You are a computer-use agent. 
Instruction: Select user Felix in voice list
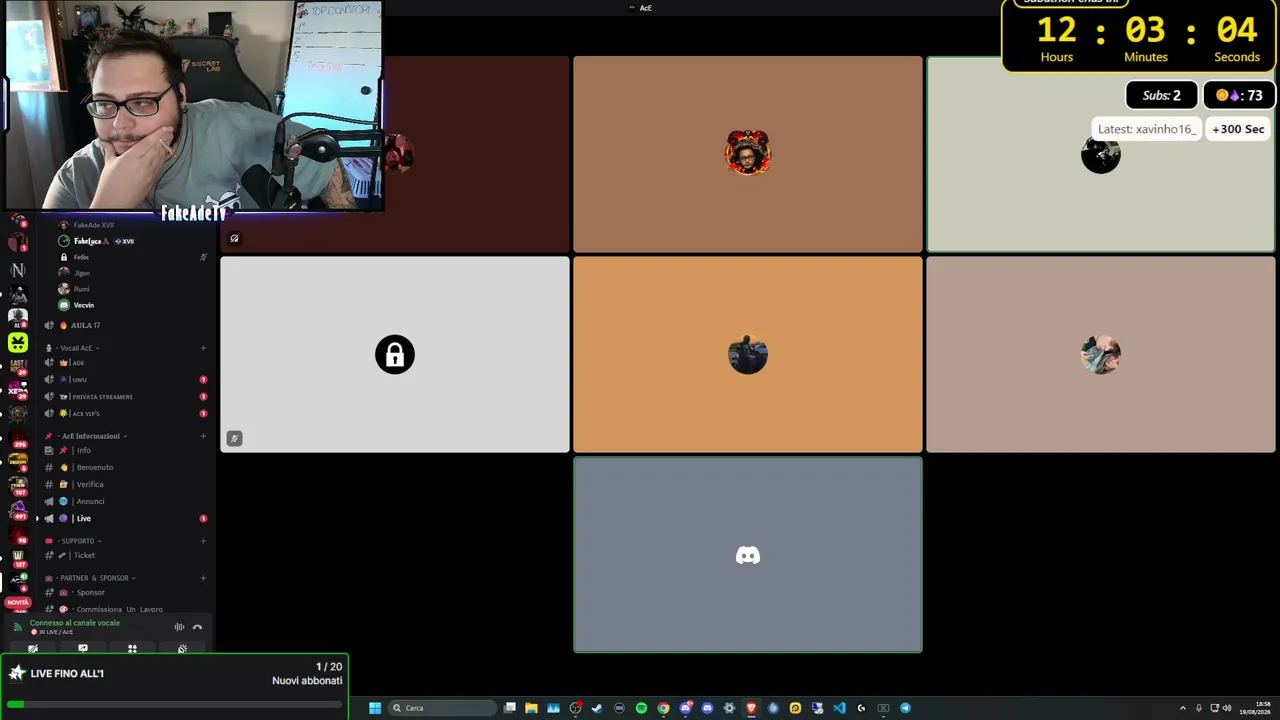(x=80, y=257)
